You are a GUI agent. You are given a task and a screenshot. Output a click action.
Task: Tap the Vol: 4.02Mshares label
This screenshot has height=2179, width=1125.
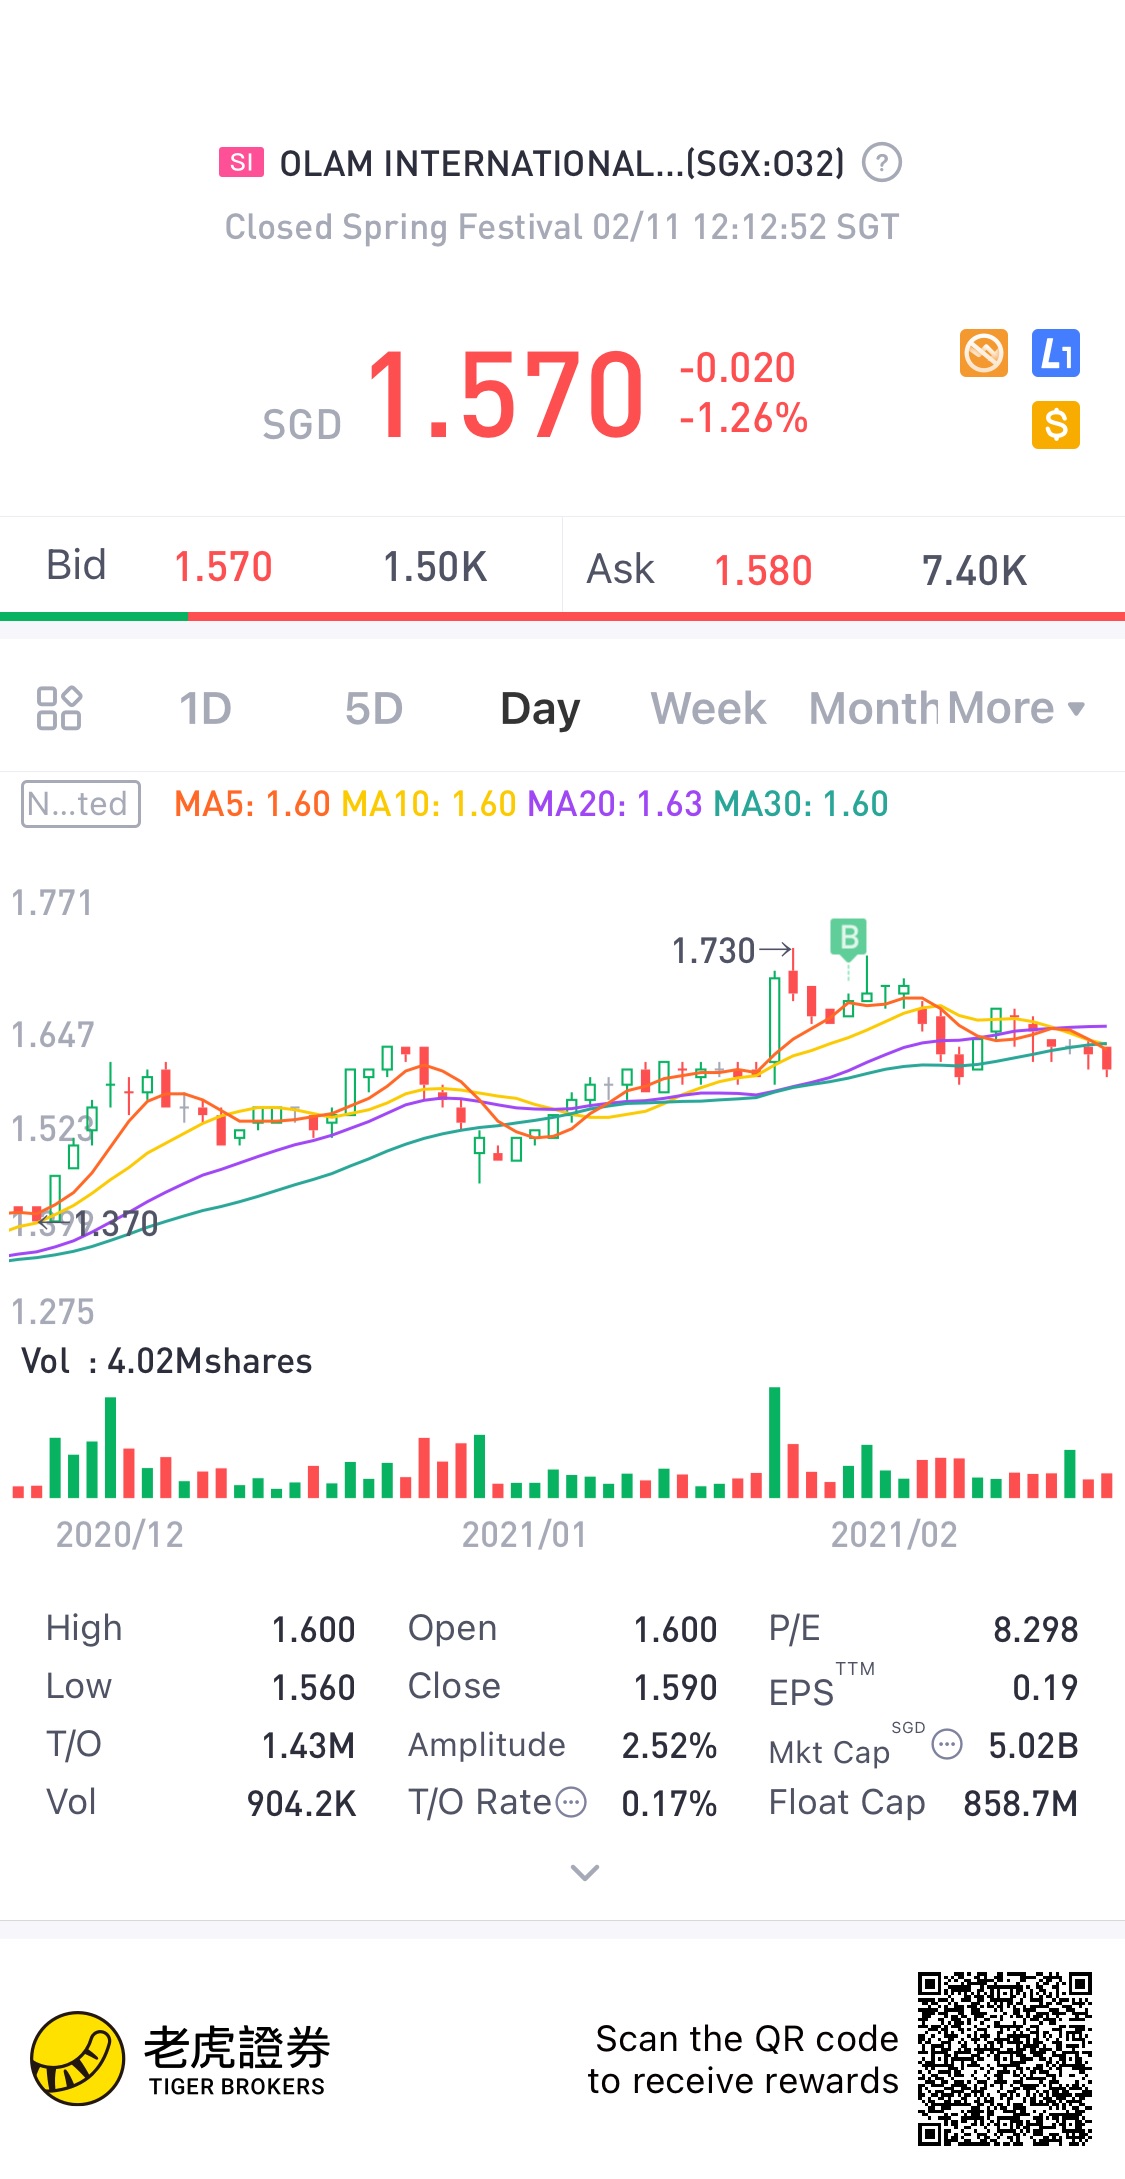[167, 1361]
